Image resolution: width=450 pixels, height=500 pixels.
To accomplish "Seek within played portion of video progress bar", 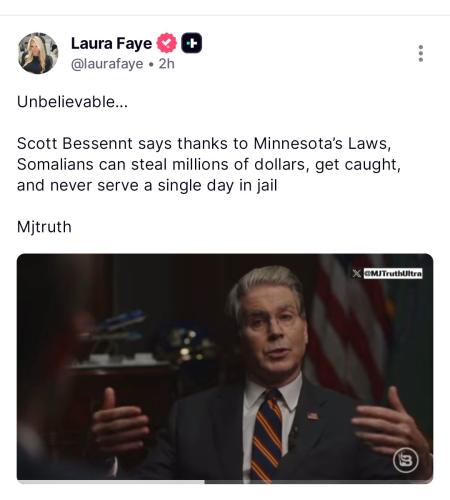I will (111, 482).
